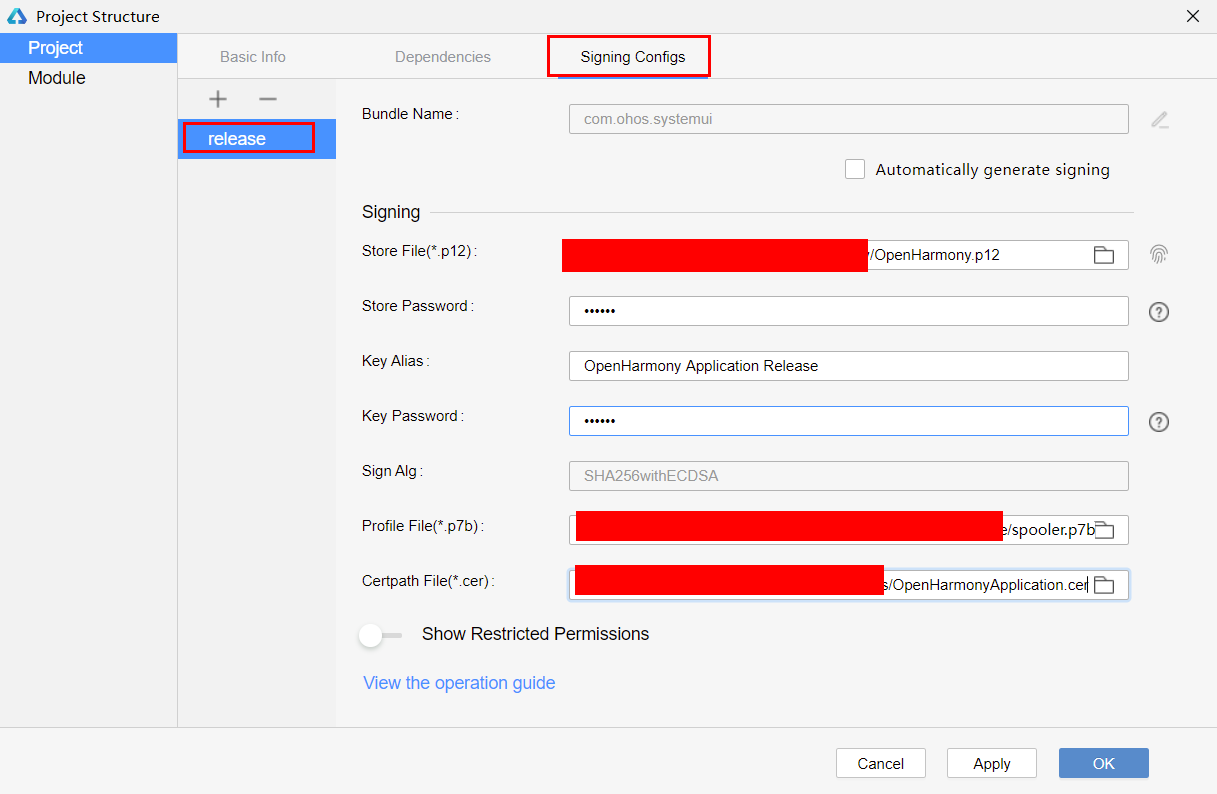Click the minus icon to remove config

point(267,99)
